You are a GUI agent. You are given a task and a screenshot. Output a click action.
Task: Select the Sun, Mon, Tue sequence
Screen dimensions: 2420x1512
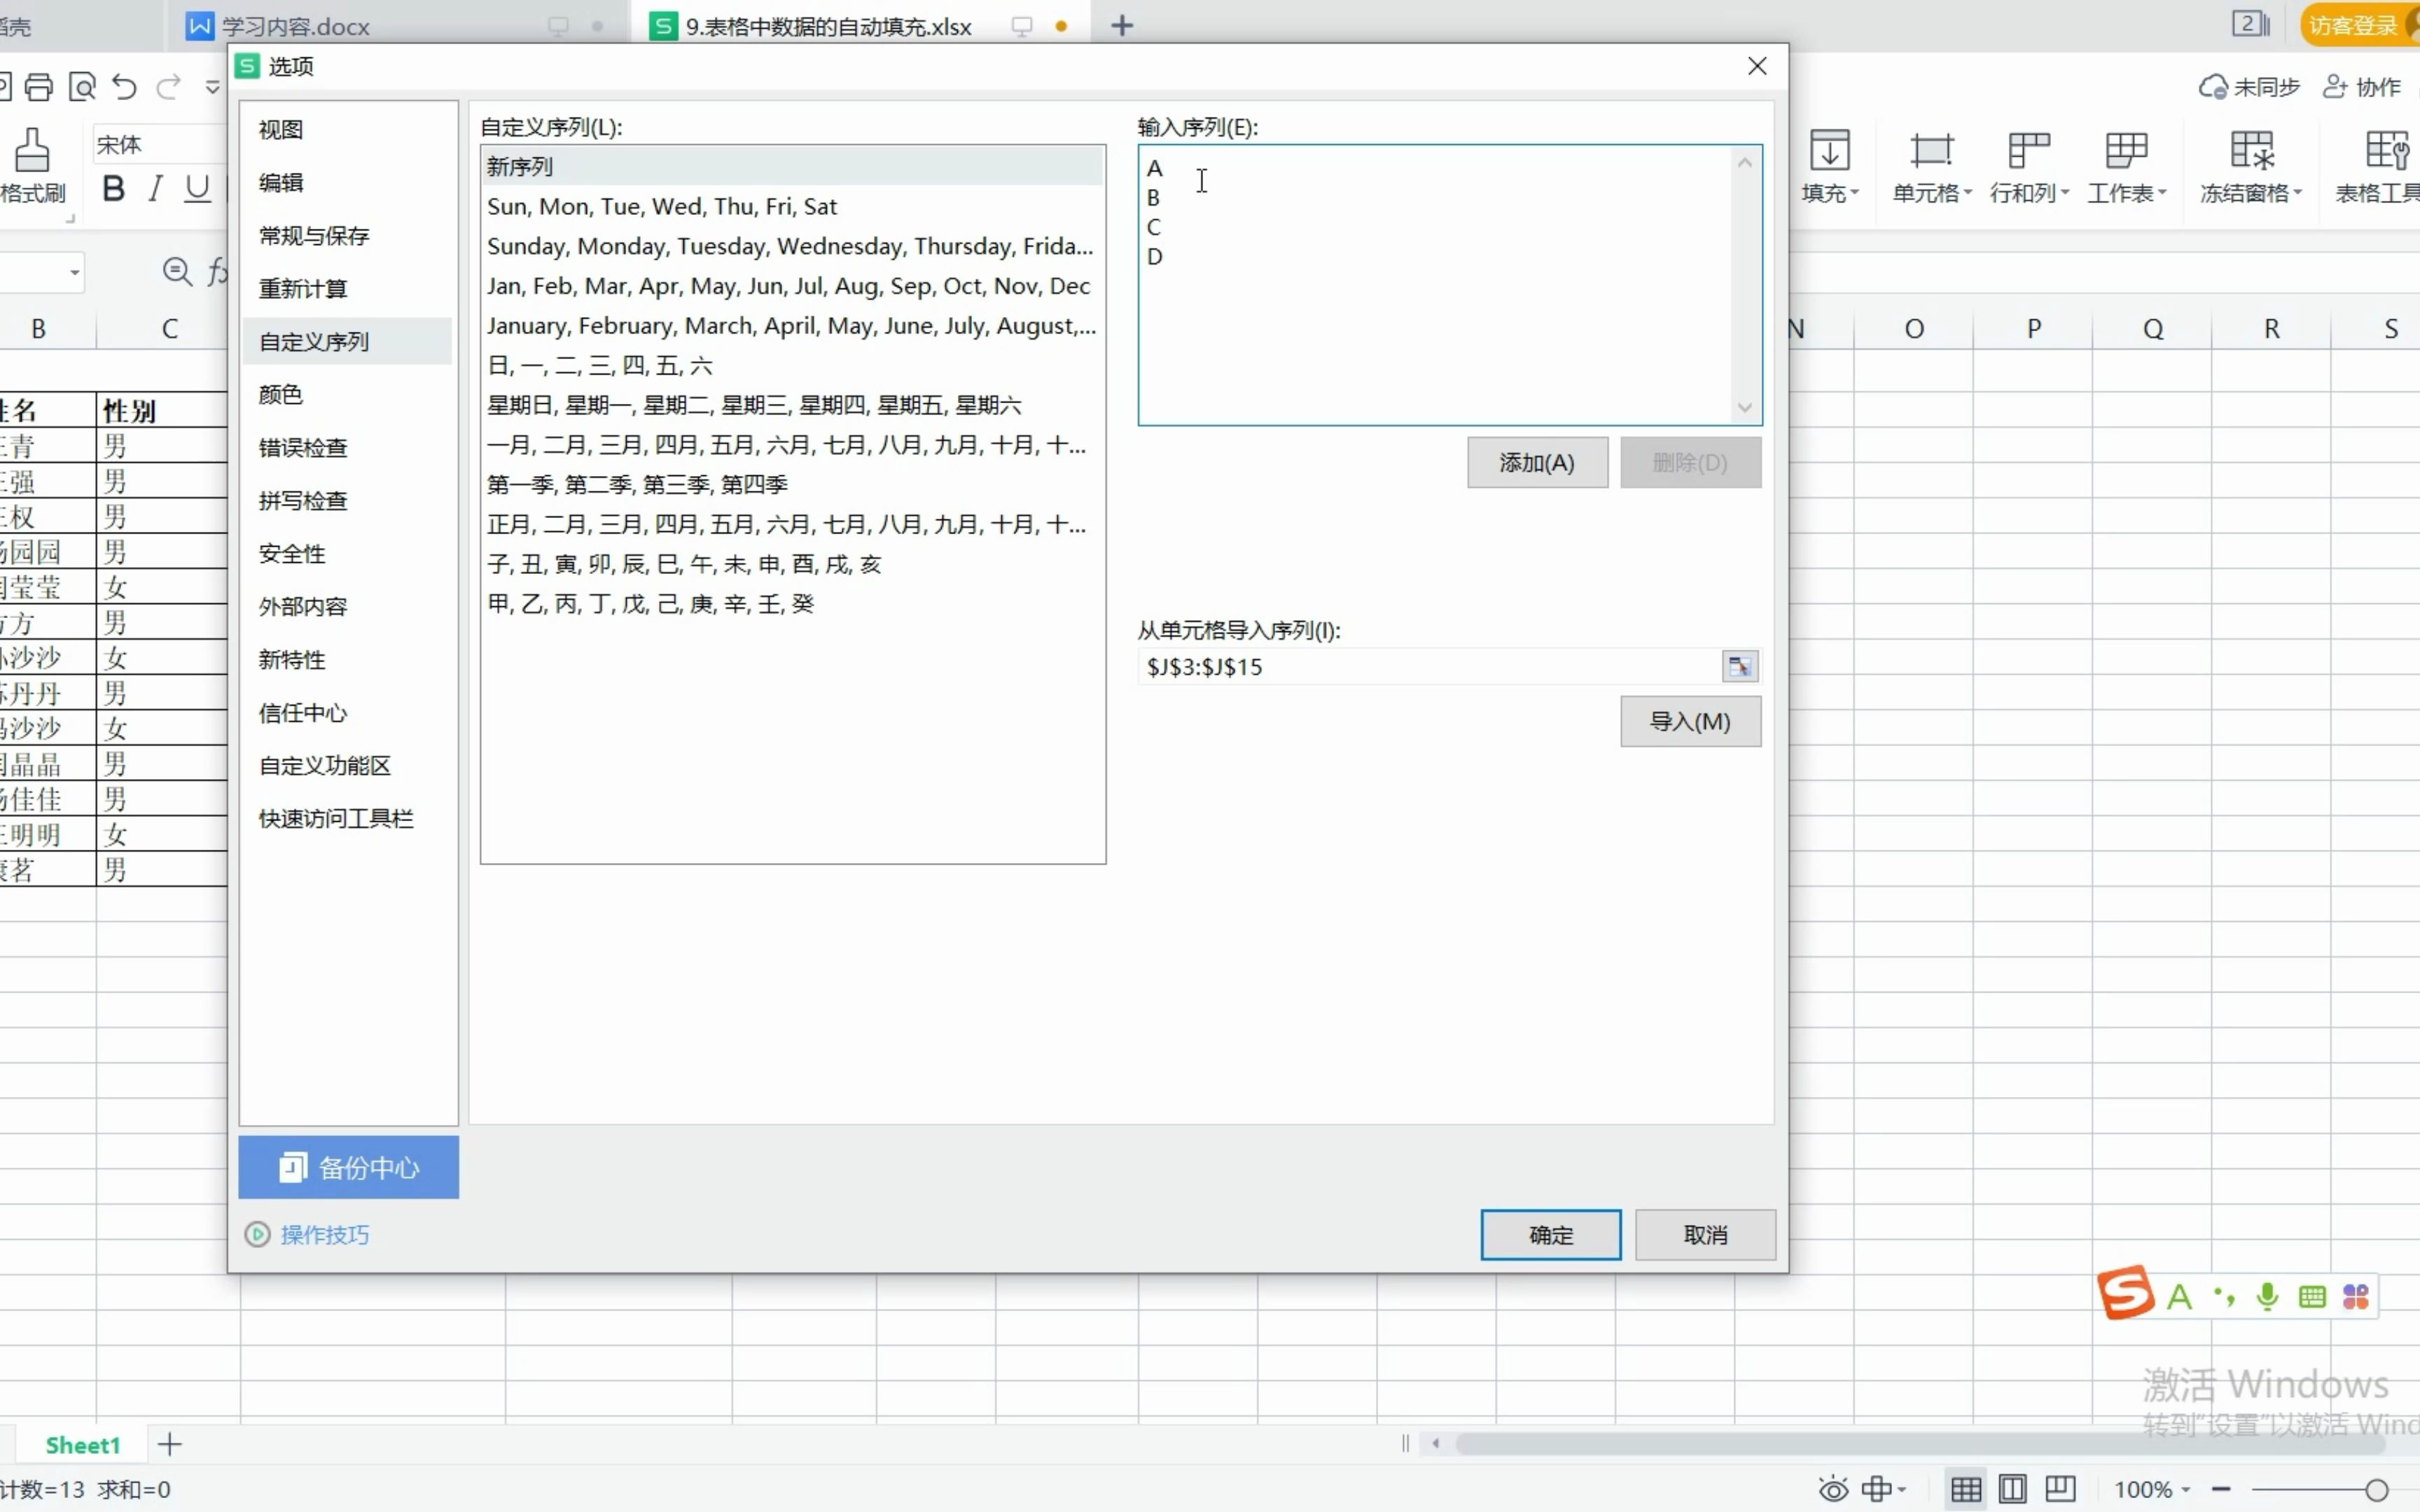[x=793, y=206]
